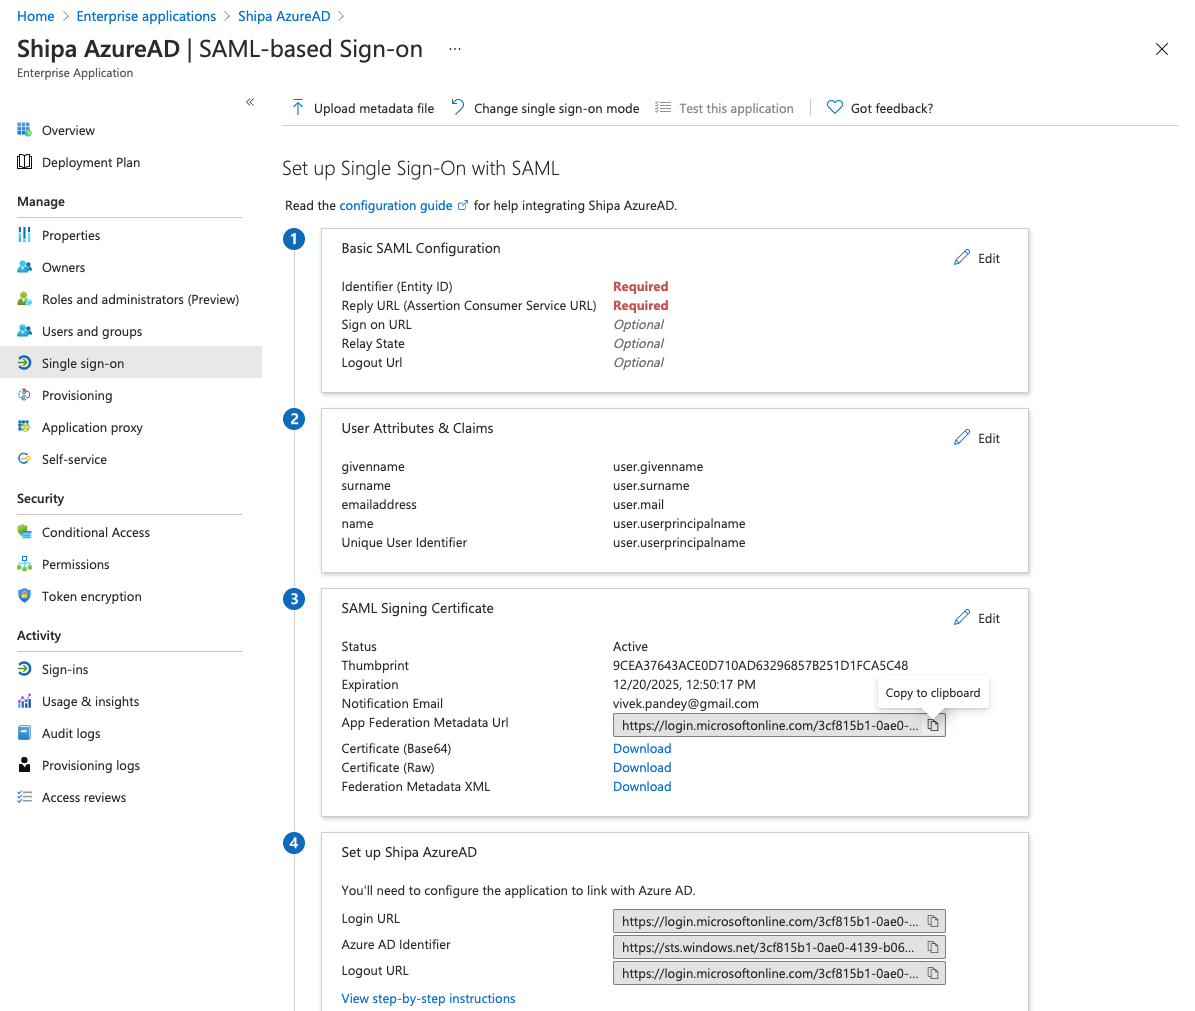
Task: Click the Usage & insights chart icon
Action: (x=24, y=701)
